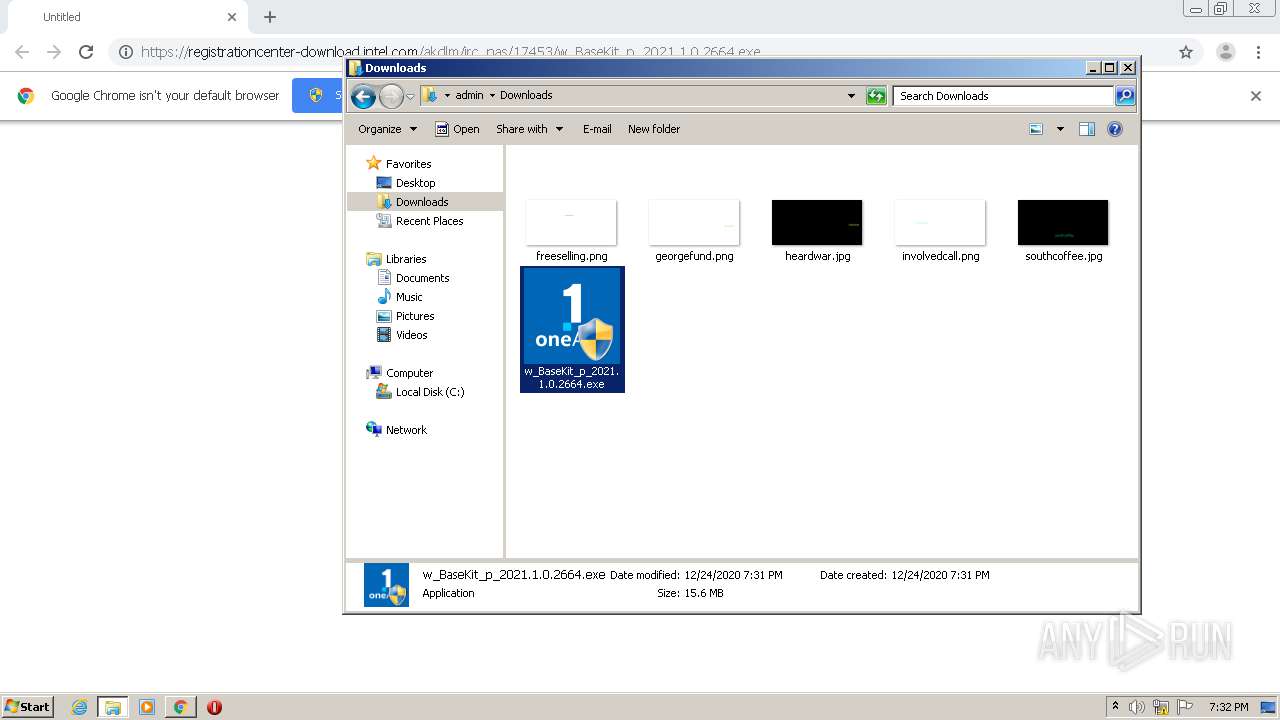Click the w_BaseKit filename label in the file list
The height and width of the screenshot is (720, 1280).
click(x=572, y=377)
